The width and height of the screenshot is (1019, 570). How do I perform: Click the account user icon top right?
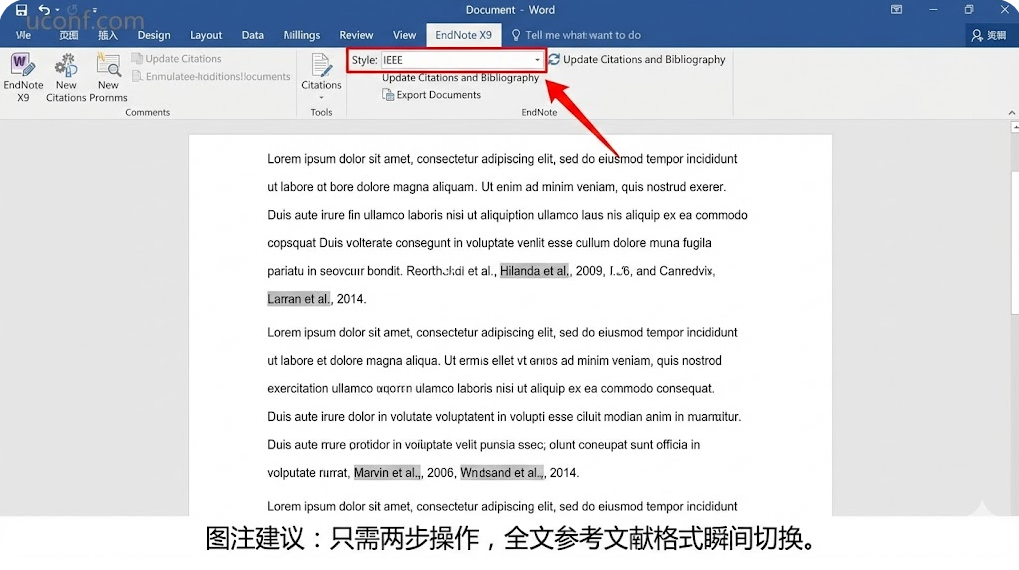978,35
